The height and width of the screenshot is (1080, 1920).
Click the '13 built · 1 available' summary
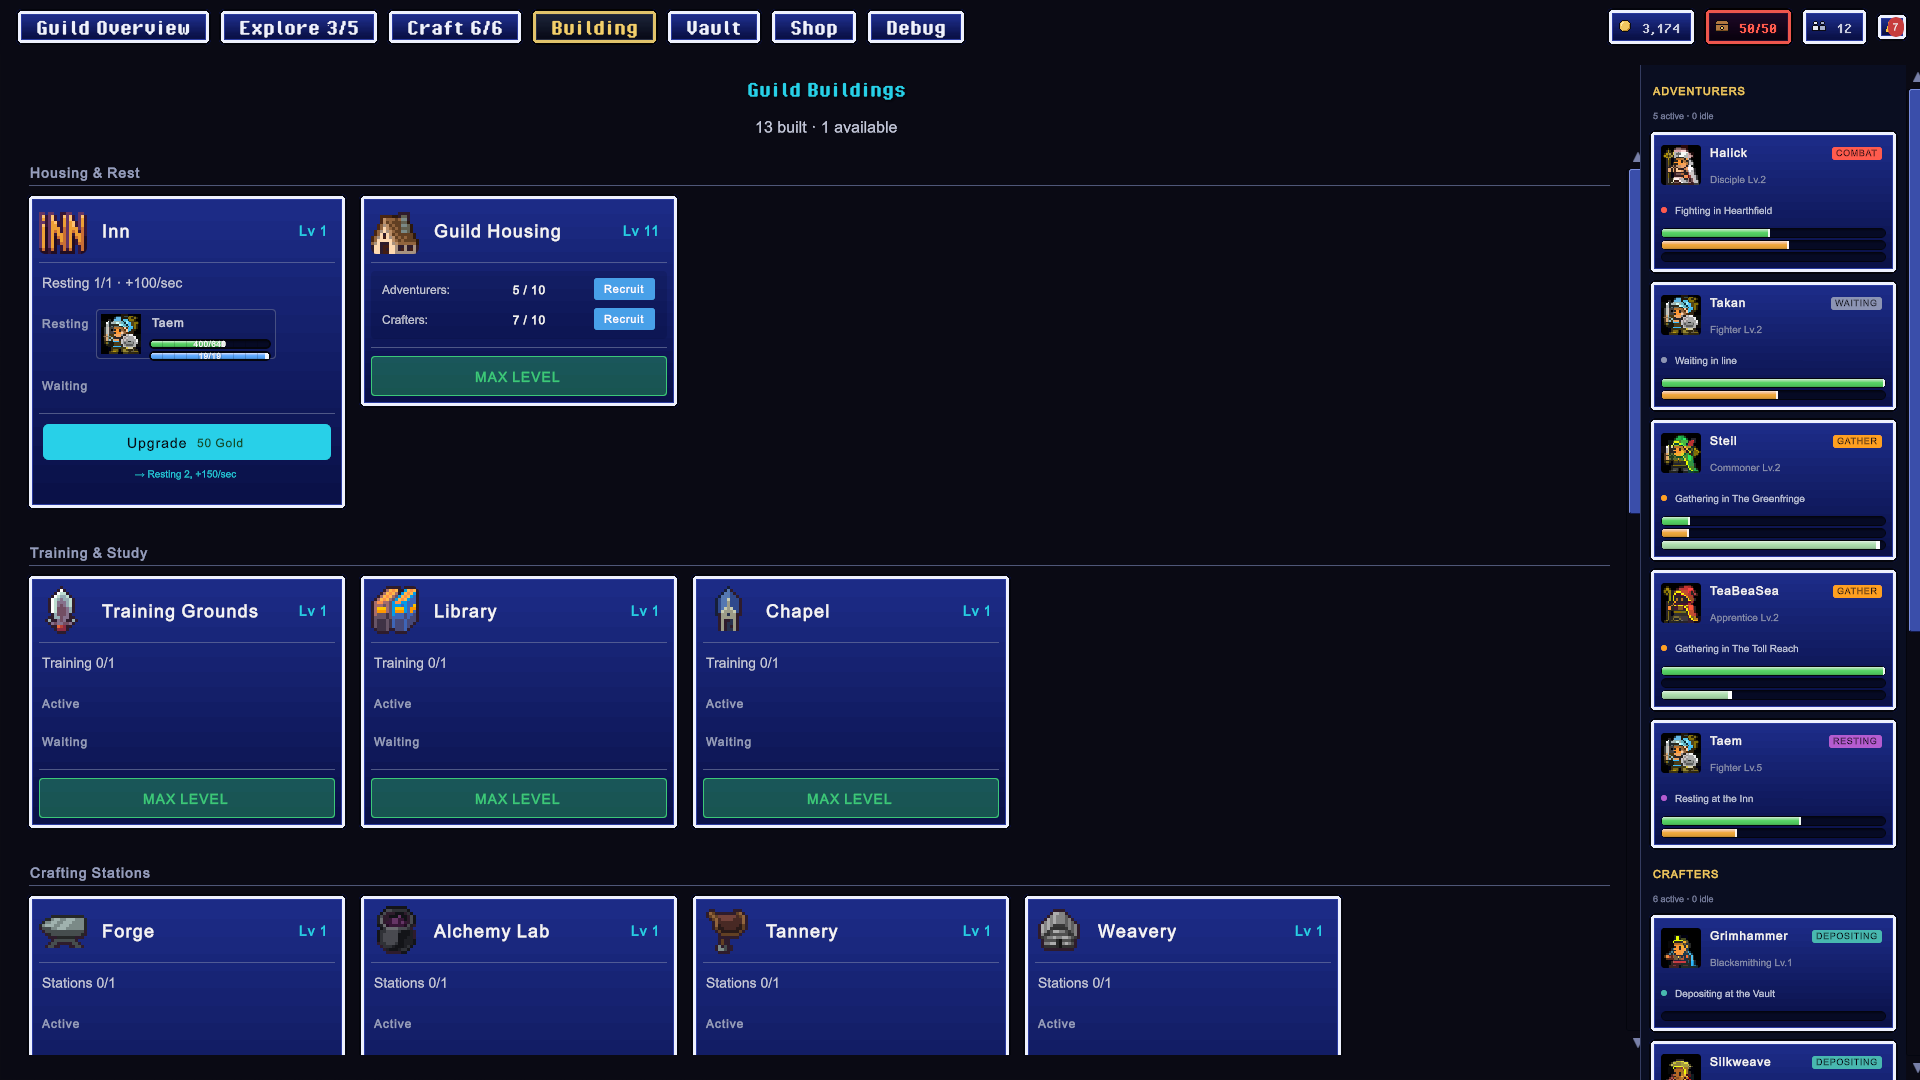[x=826, y=127]
